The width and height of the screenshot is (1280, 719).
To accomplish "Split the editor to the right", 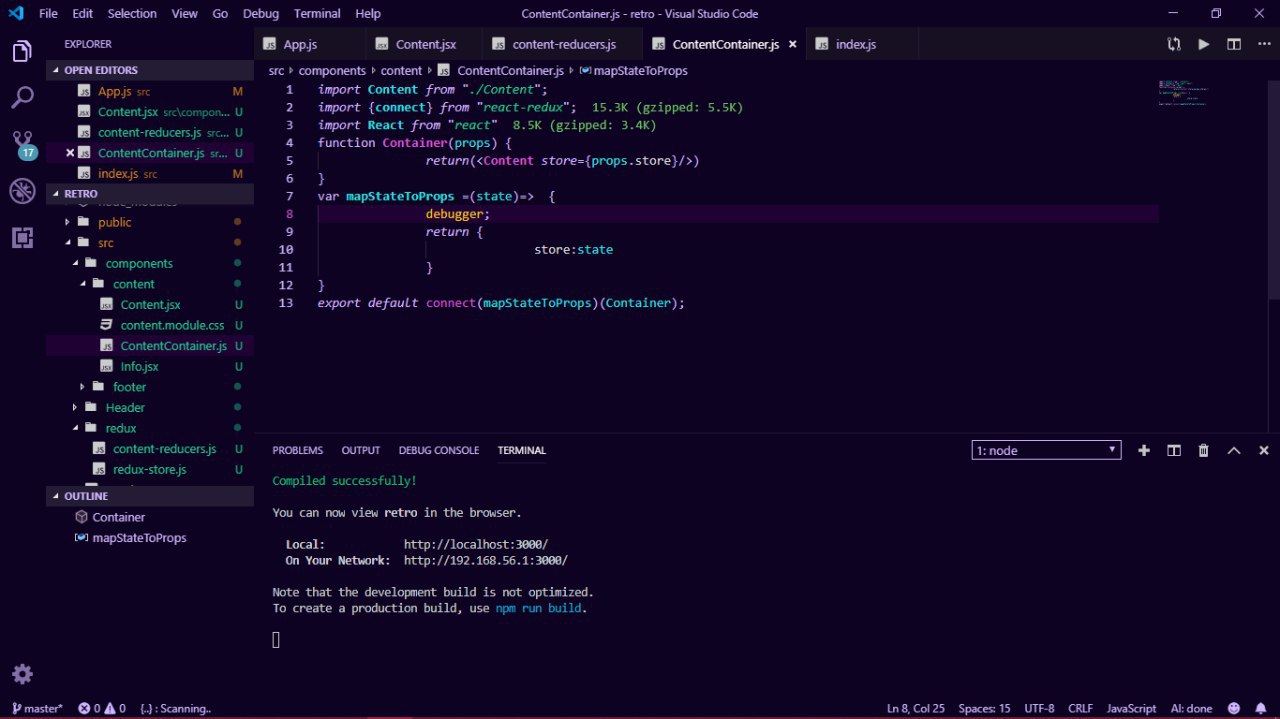I will tap(1234, 44).
